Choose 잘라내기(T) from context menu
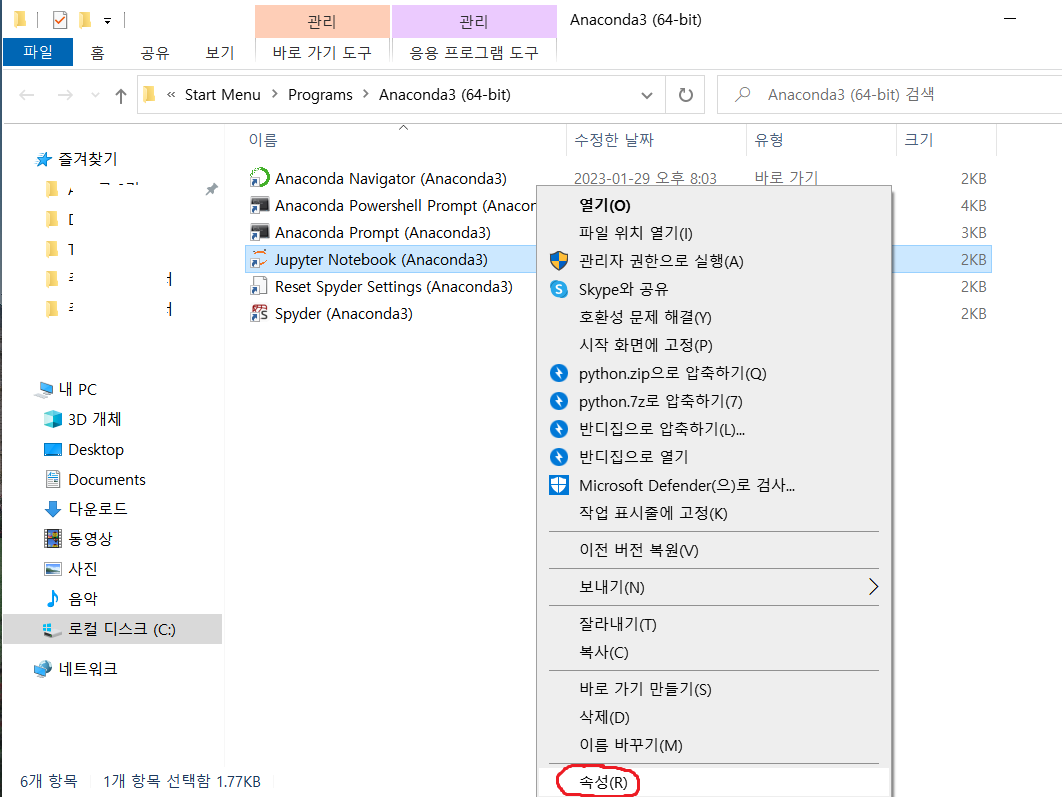The height and width of the screenshot is (797, 1062). coord(714,624)
